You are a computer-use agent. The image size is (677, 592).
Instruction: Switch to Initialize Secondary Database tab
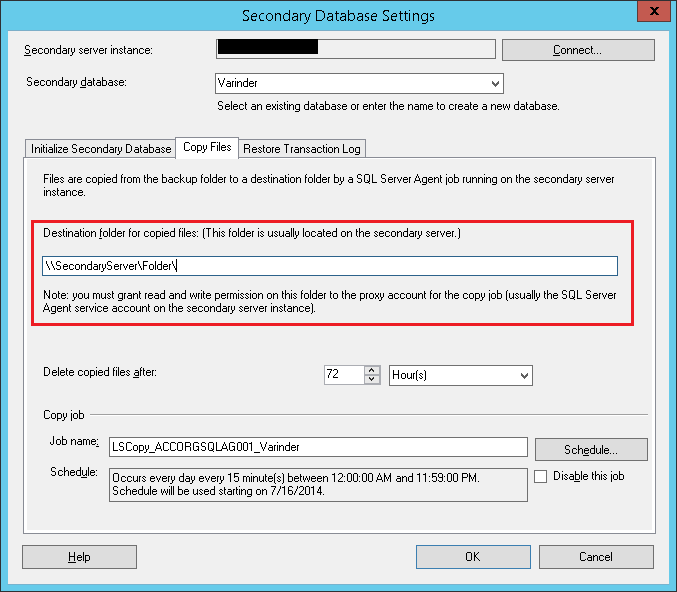[101, 149]
